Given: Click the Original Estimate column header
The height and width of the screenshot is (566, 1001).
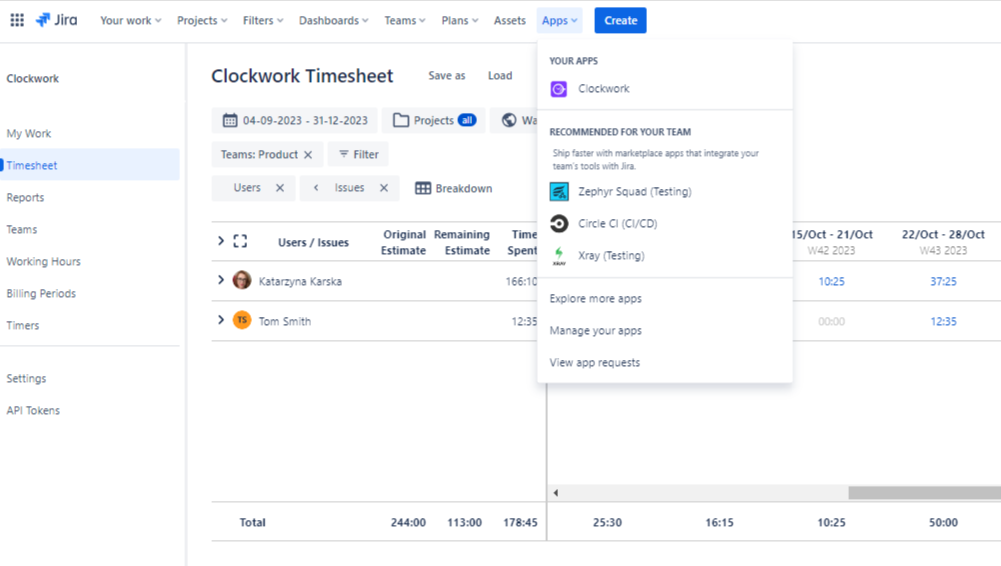Looking at the screenshot, I should pos(403,242).
